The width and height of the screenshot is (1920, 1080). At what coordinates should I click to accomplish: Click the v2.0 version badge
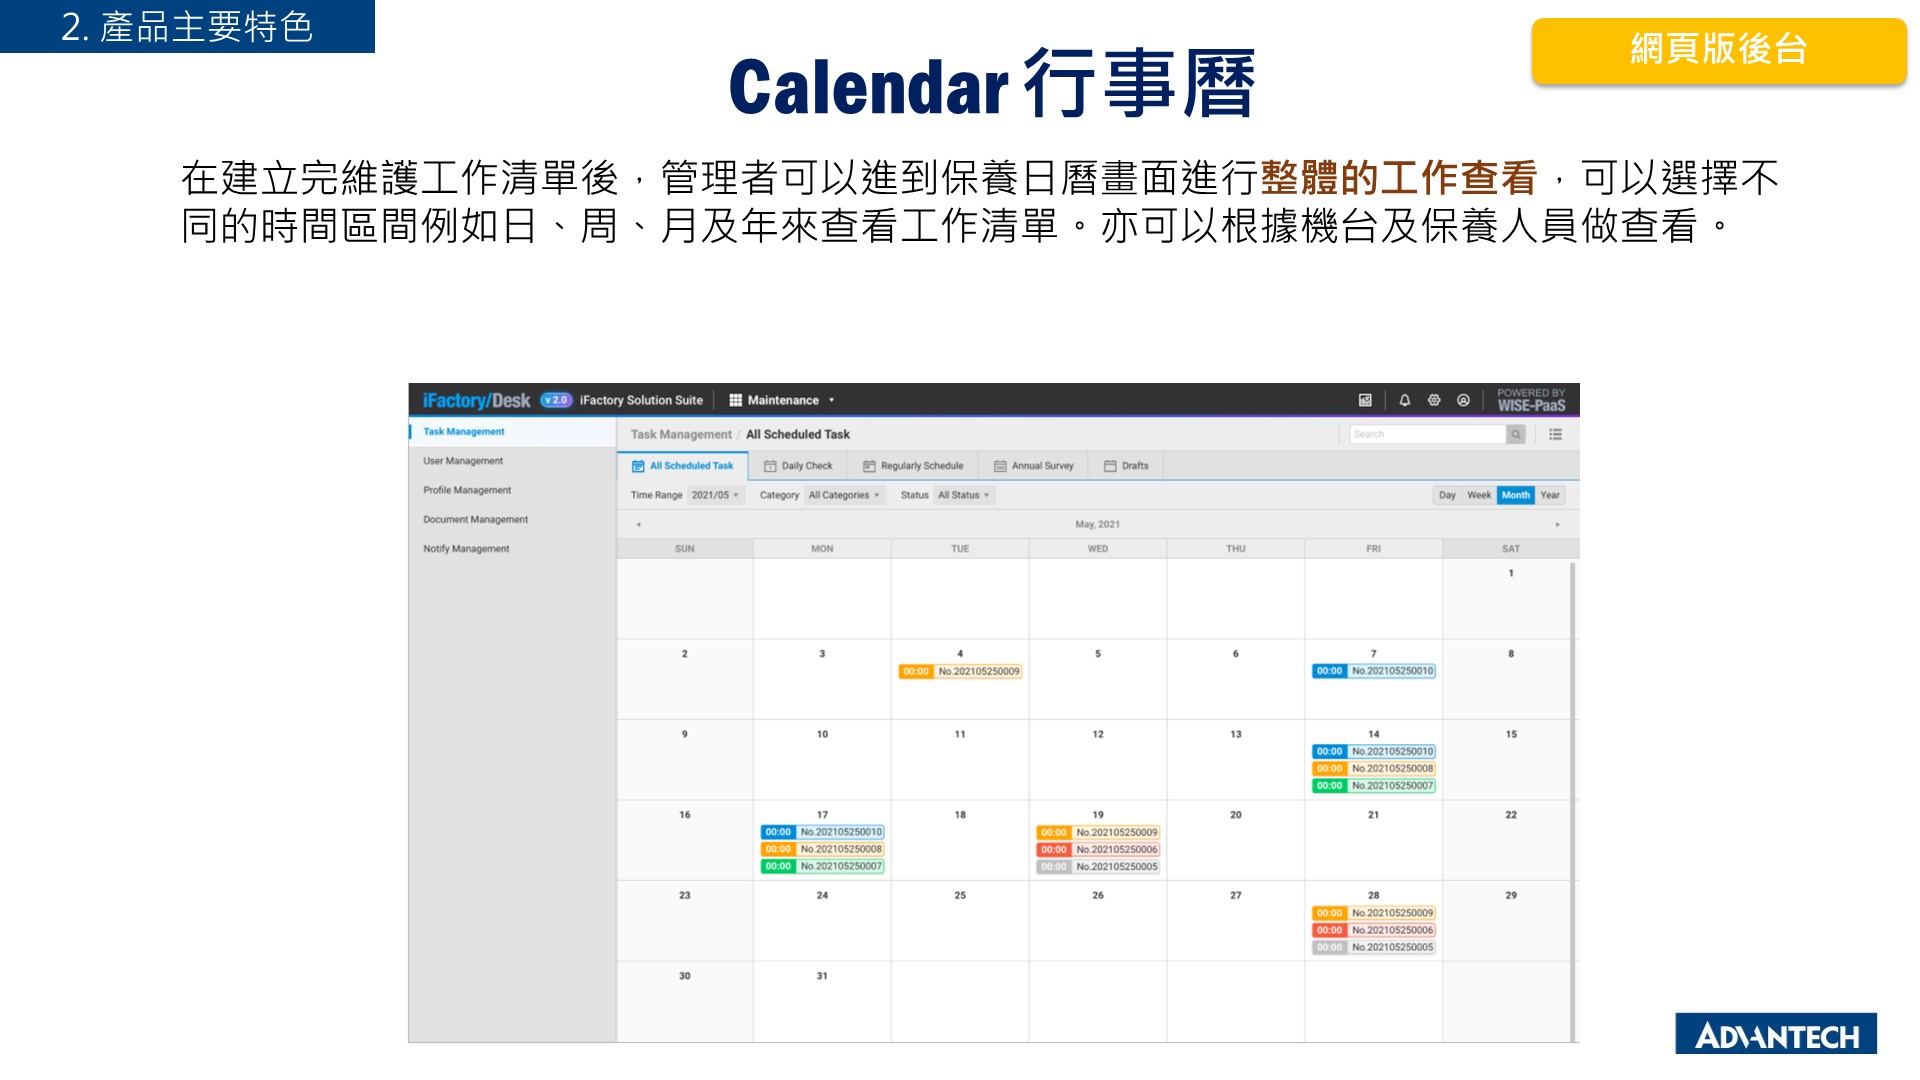point(556,400)
